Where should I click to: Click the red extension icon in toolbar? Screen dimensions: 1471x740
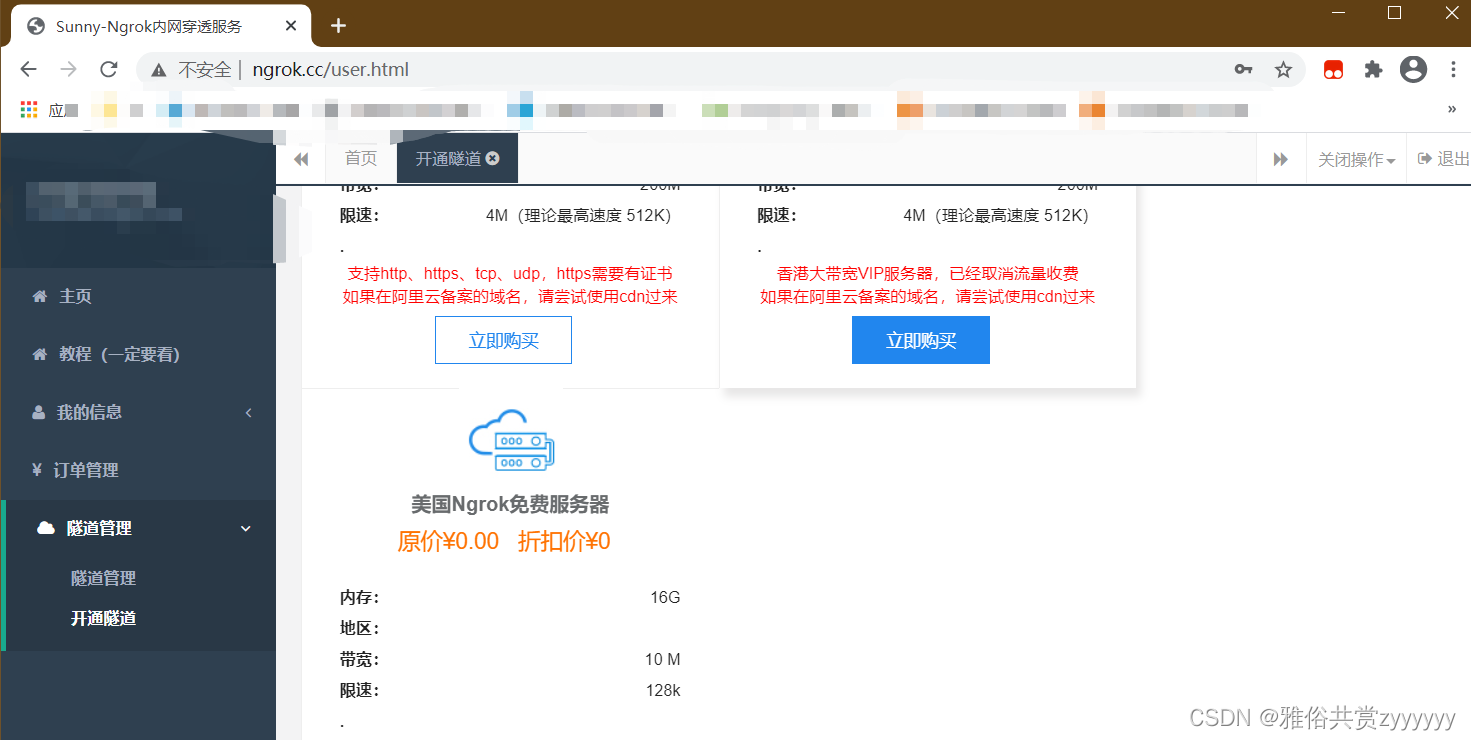pyautogui.click(x=1333, y=69)
